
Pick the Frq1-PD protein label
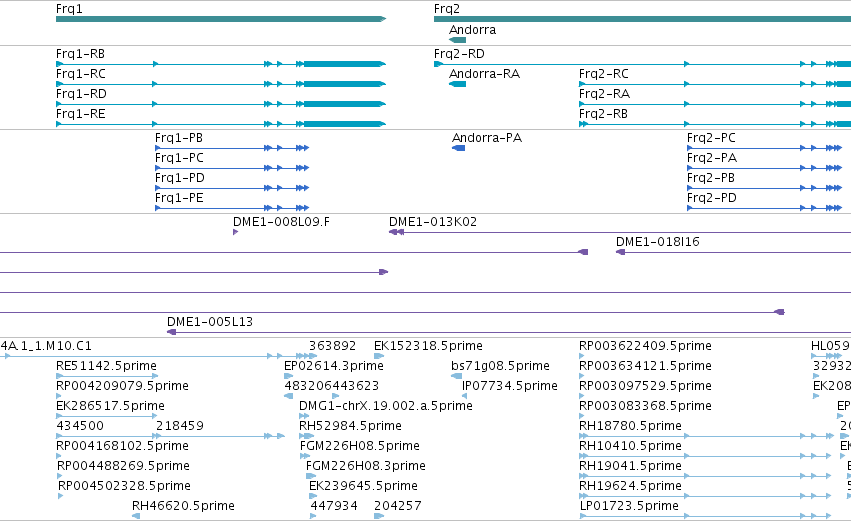[180, 178]
